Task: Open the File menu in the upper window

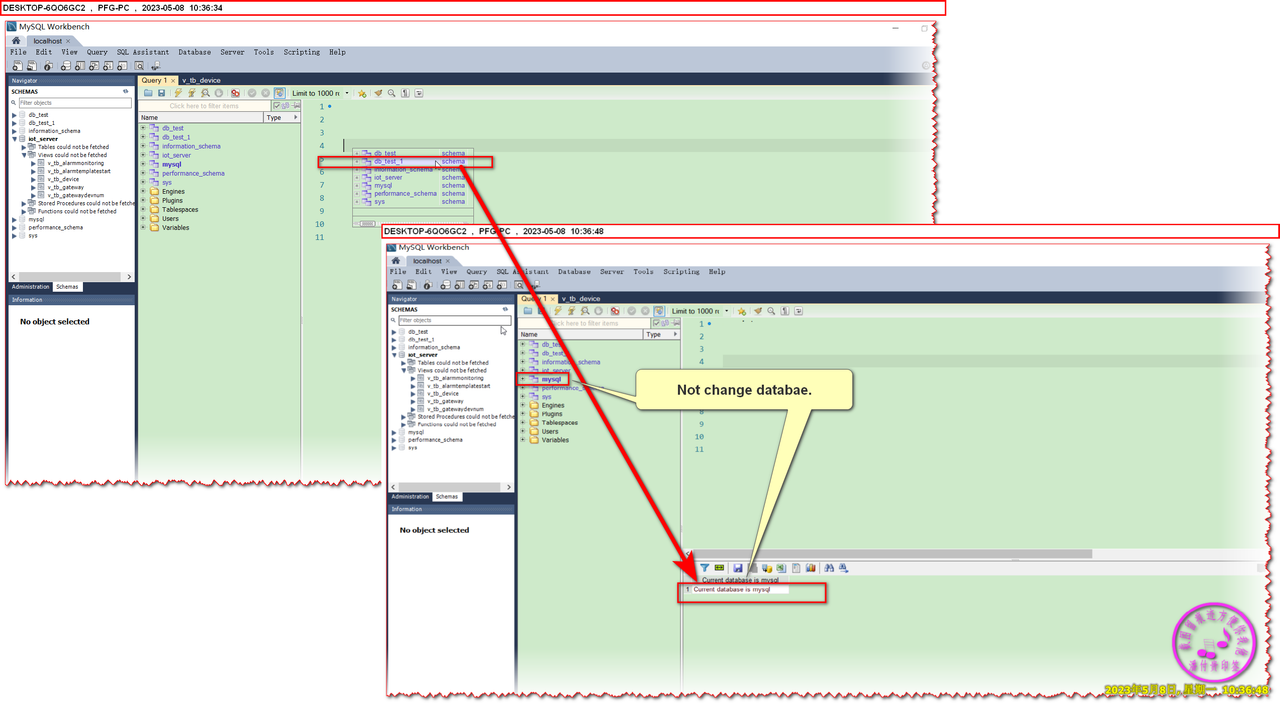Action: click(18, 52)
